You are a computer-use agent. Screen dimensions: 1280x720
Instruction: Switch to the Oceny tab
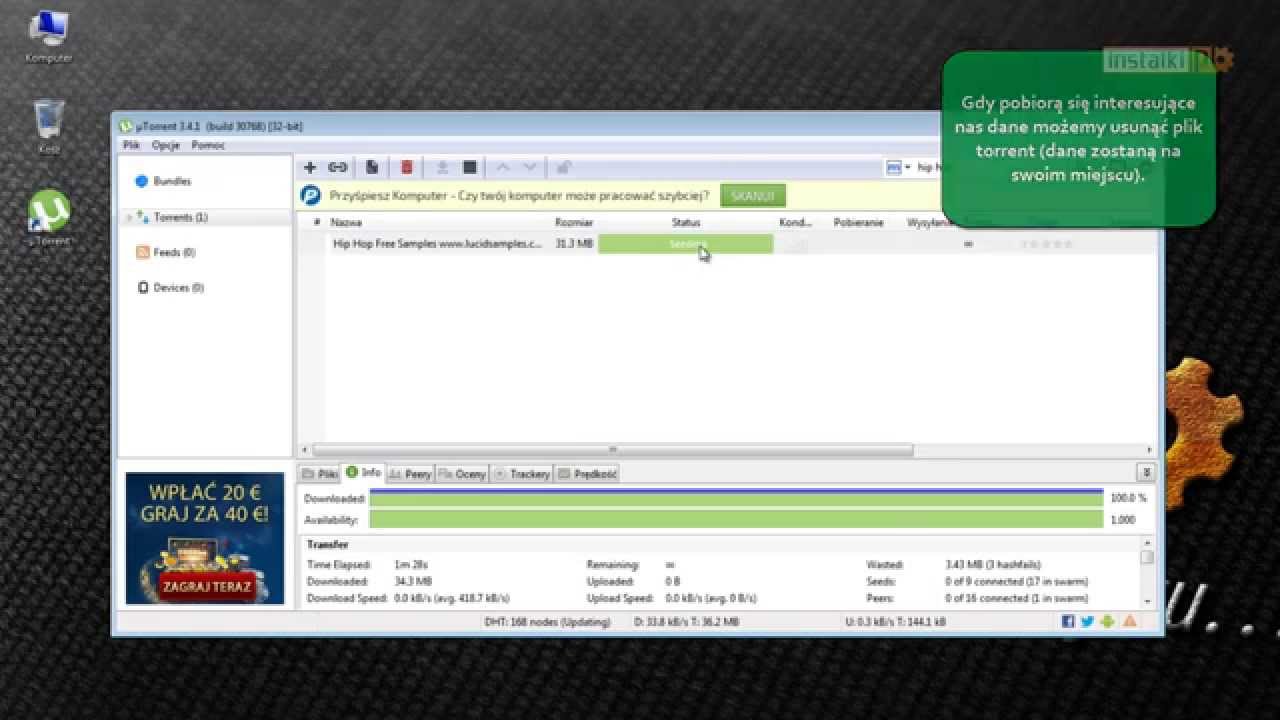[x=461, y=473]
